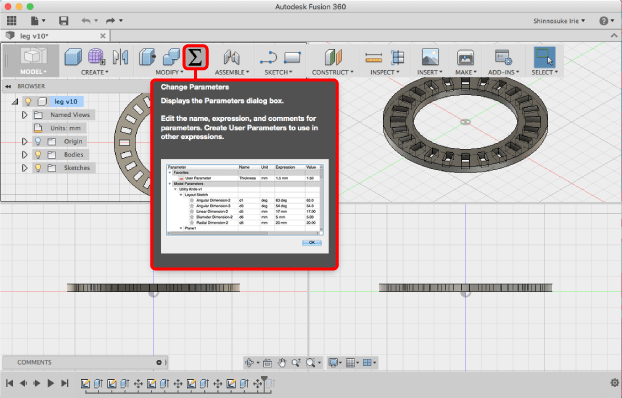Viewport: 622px width, 398px height.
Task: Click the Save floppy disk icon
Action: pos(63,21)
